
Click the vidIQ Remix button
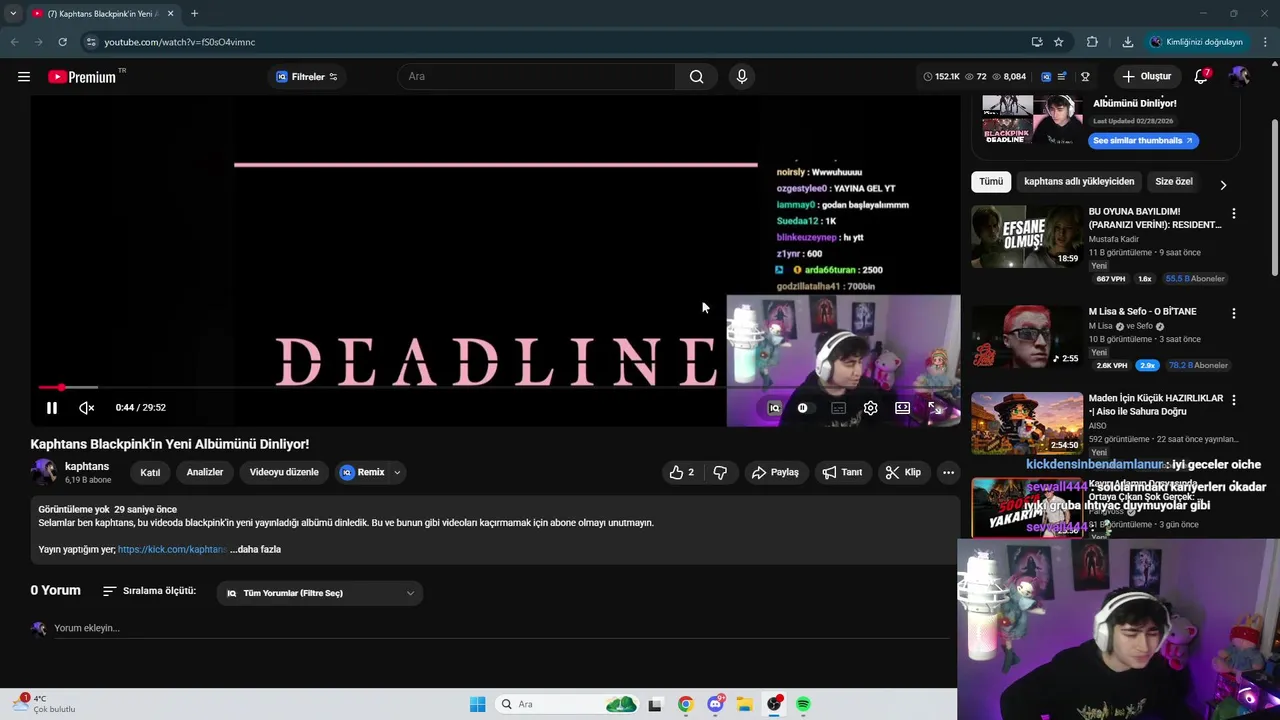(x=363, y=472)
